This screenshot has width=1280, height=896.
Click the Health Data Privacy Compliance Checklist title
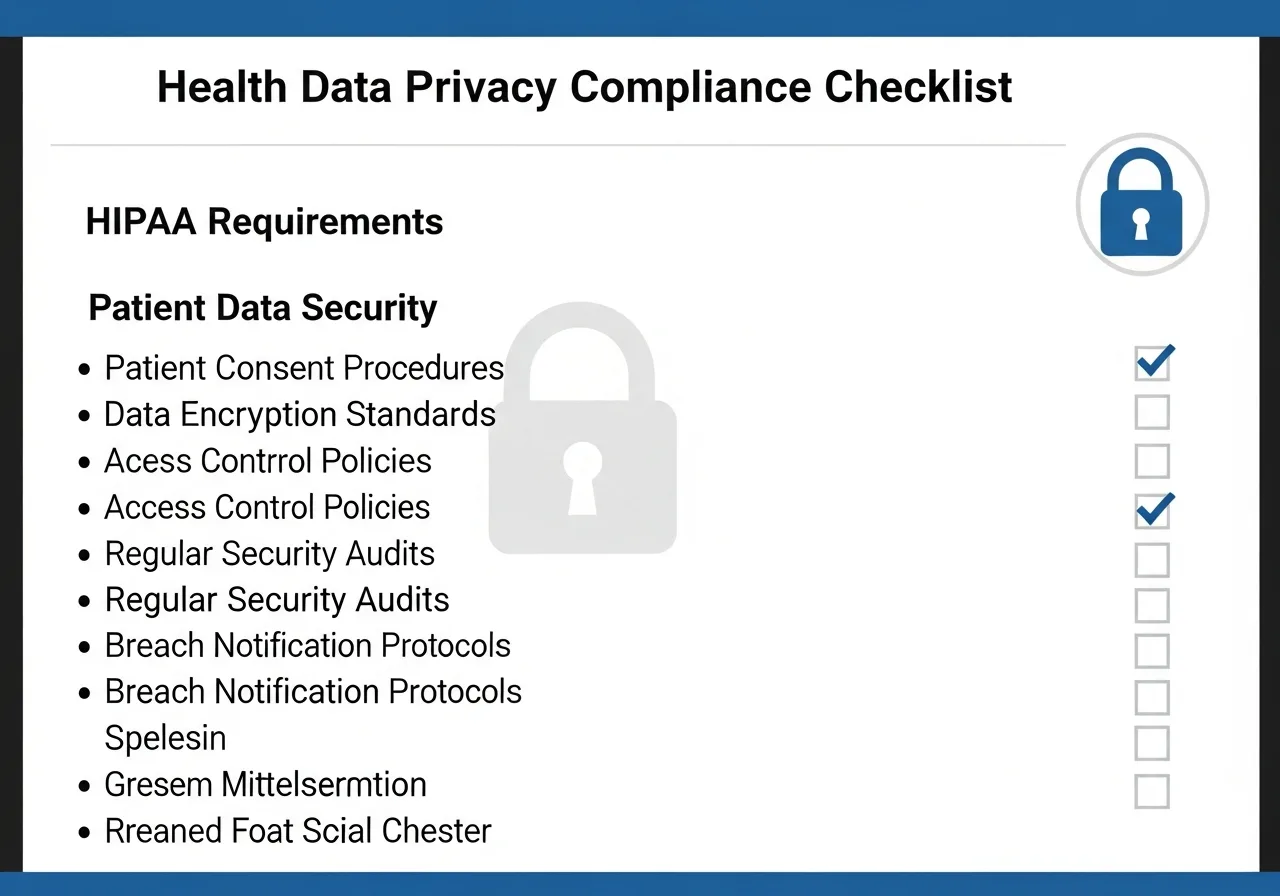(585, 88)
